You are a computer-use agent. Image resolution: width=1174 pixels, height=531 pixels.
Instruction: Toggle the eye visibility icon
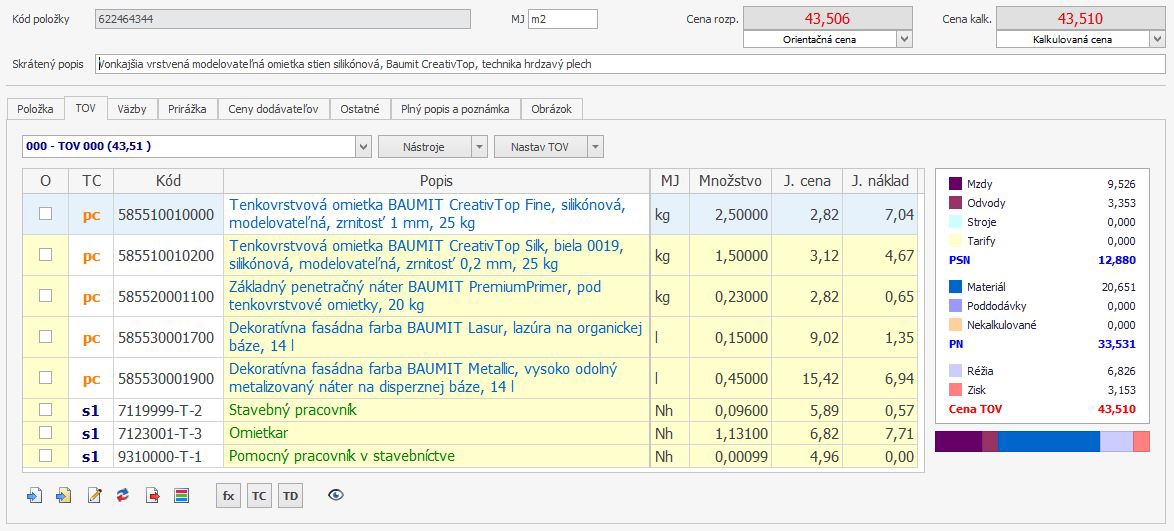[x=336, y=494]
